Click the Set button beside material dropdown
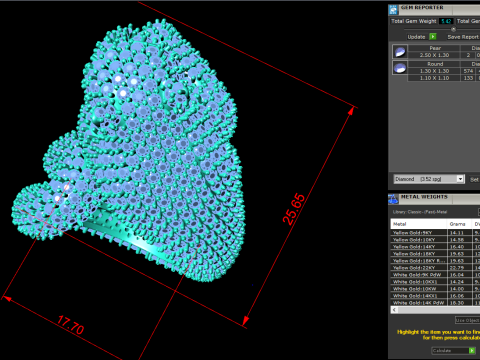The width and height of the screenshot is (480, 360). [x=474, y=179]
